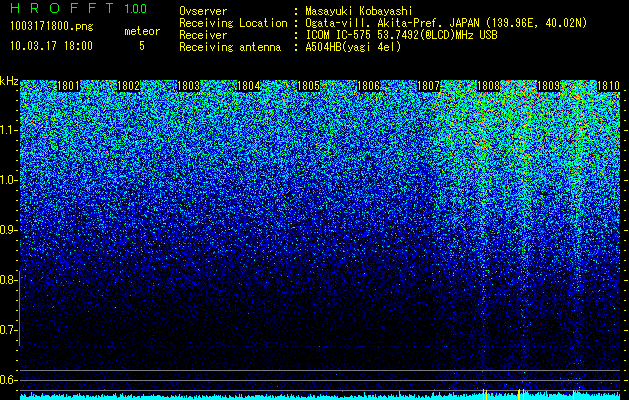The height and width of the screenshot is (400, 629).
Task: Click the 1.1 frequency axis label
Action: [x=9, y=130]
